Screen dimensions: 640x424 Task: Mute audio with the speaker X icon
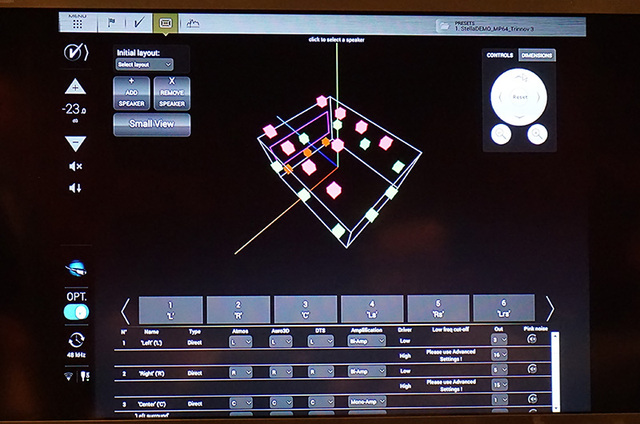click(76, 166)
